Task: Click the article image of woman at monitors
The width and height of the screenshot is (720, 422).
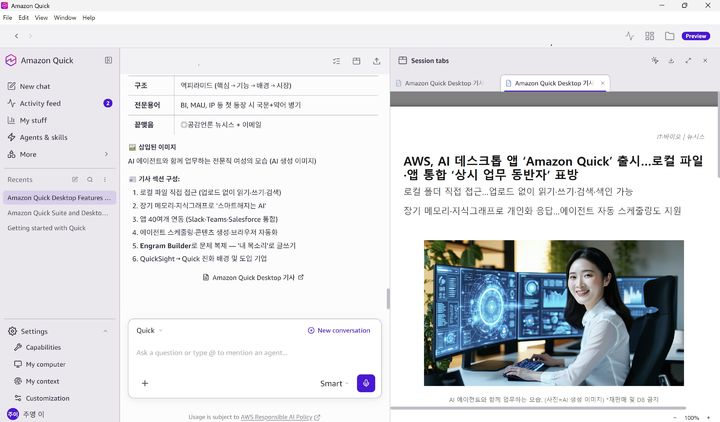Action: click(554, 313)
